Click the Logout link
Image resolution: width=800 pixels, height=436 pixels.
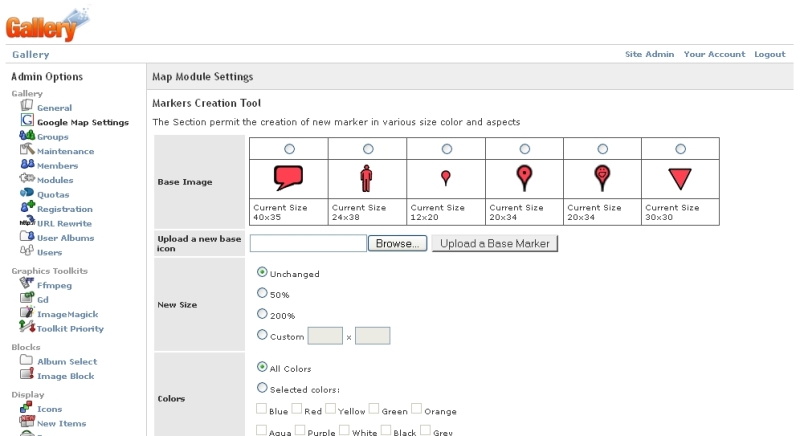point(769,54)
